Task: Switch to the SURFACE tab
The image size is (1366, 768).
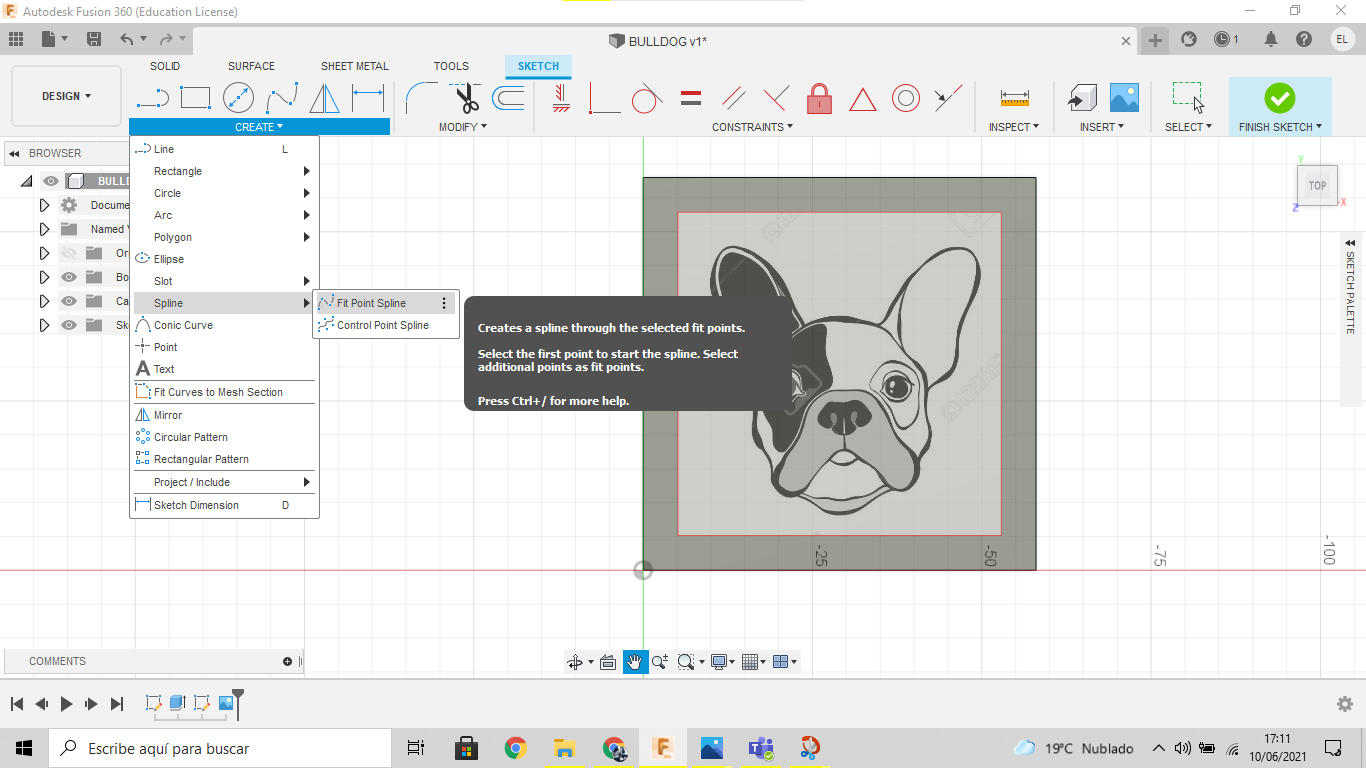Action: 251,66
